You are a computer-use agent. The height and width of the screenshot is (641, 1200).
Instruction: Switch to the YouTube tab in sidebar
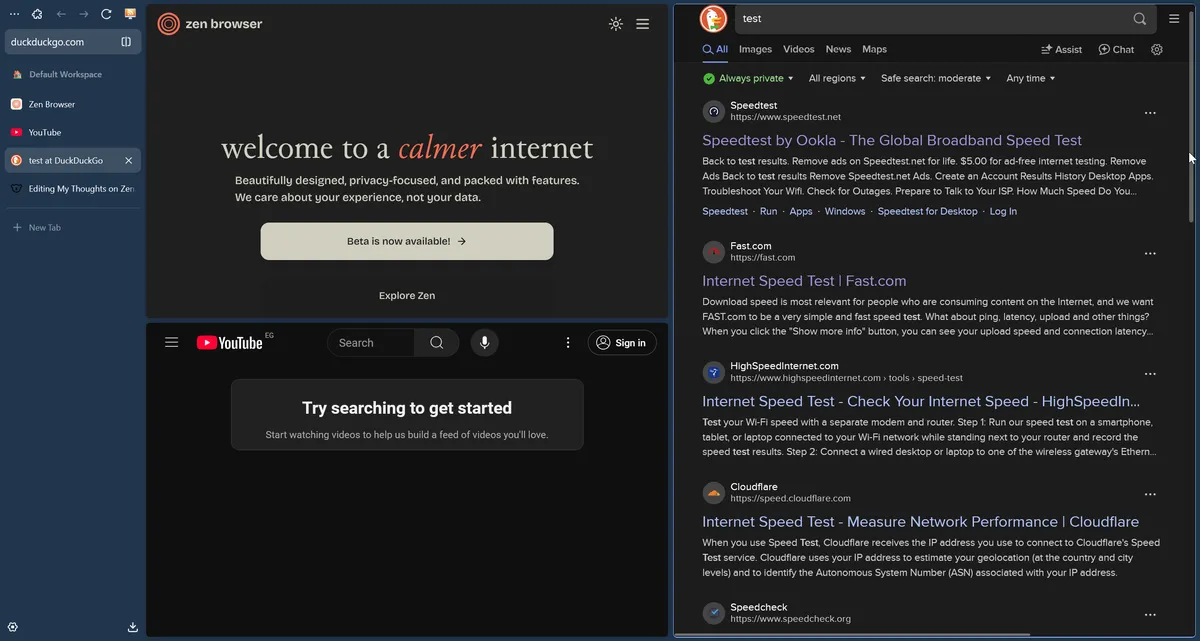(x=73, y=132)
